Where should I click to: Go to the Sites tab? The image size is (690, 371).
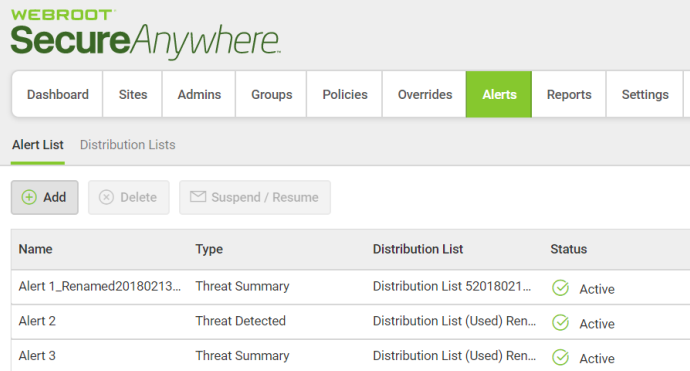[x=133, y=94]
